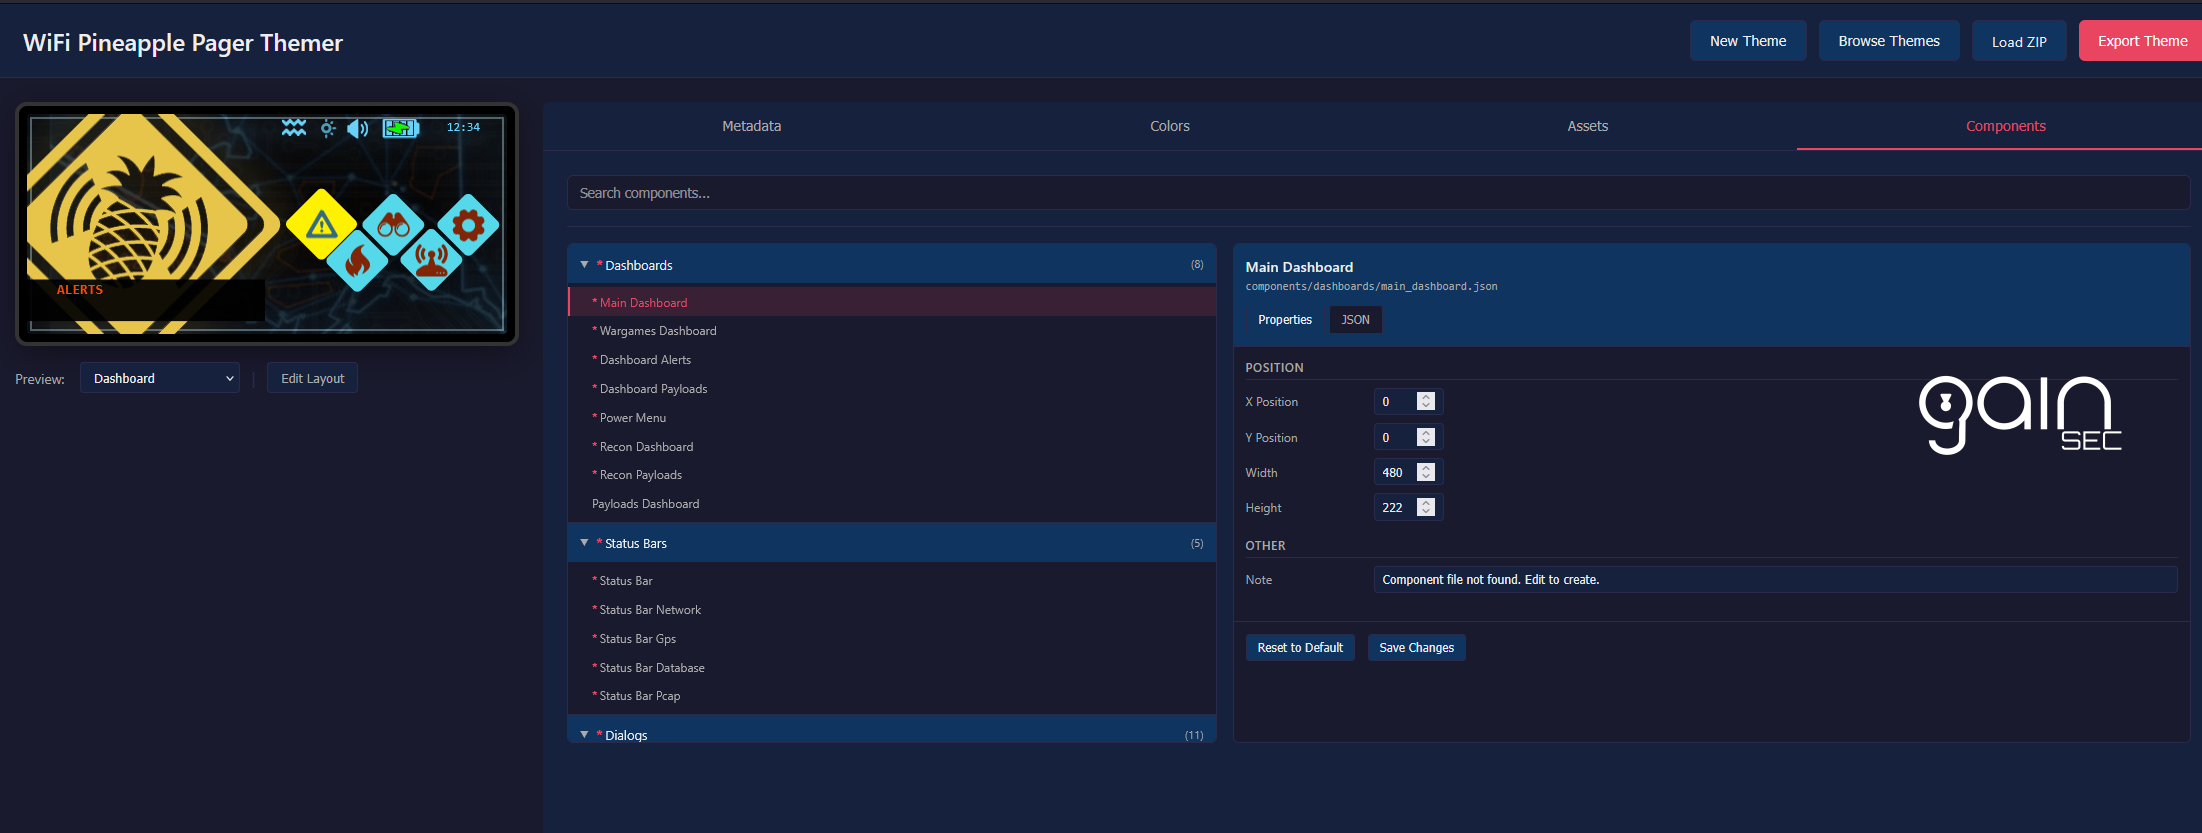2202x833 pixels.
Task: Open the Preview screen dropdown
Action: pos(160,378)
